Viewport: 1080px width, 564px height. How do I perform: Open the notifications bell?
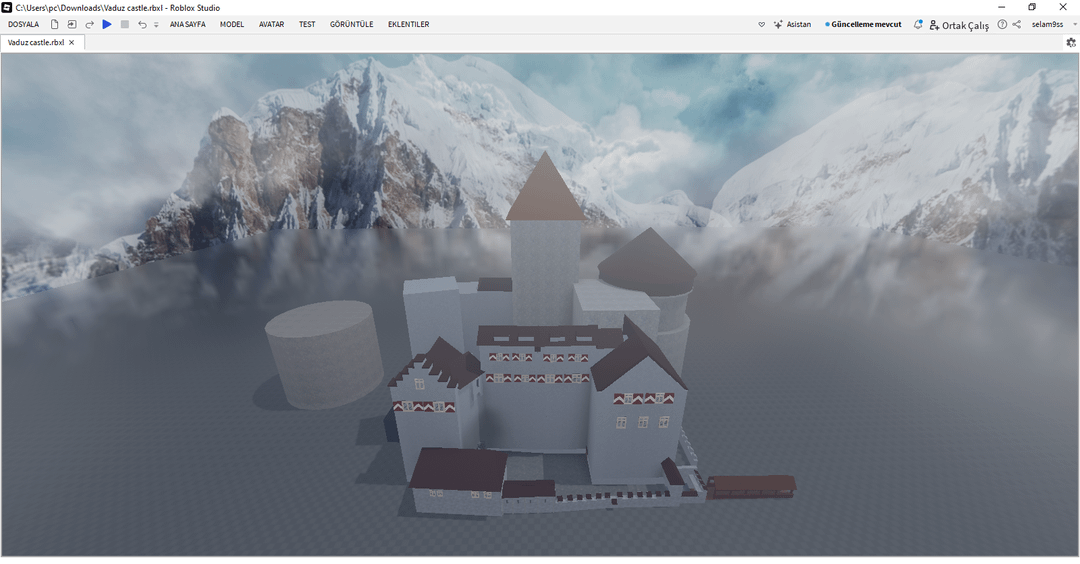click(918, 24)
